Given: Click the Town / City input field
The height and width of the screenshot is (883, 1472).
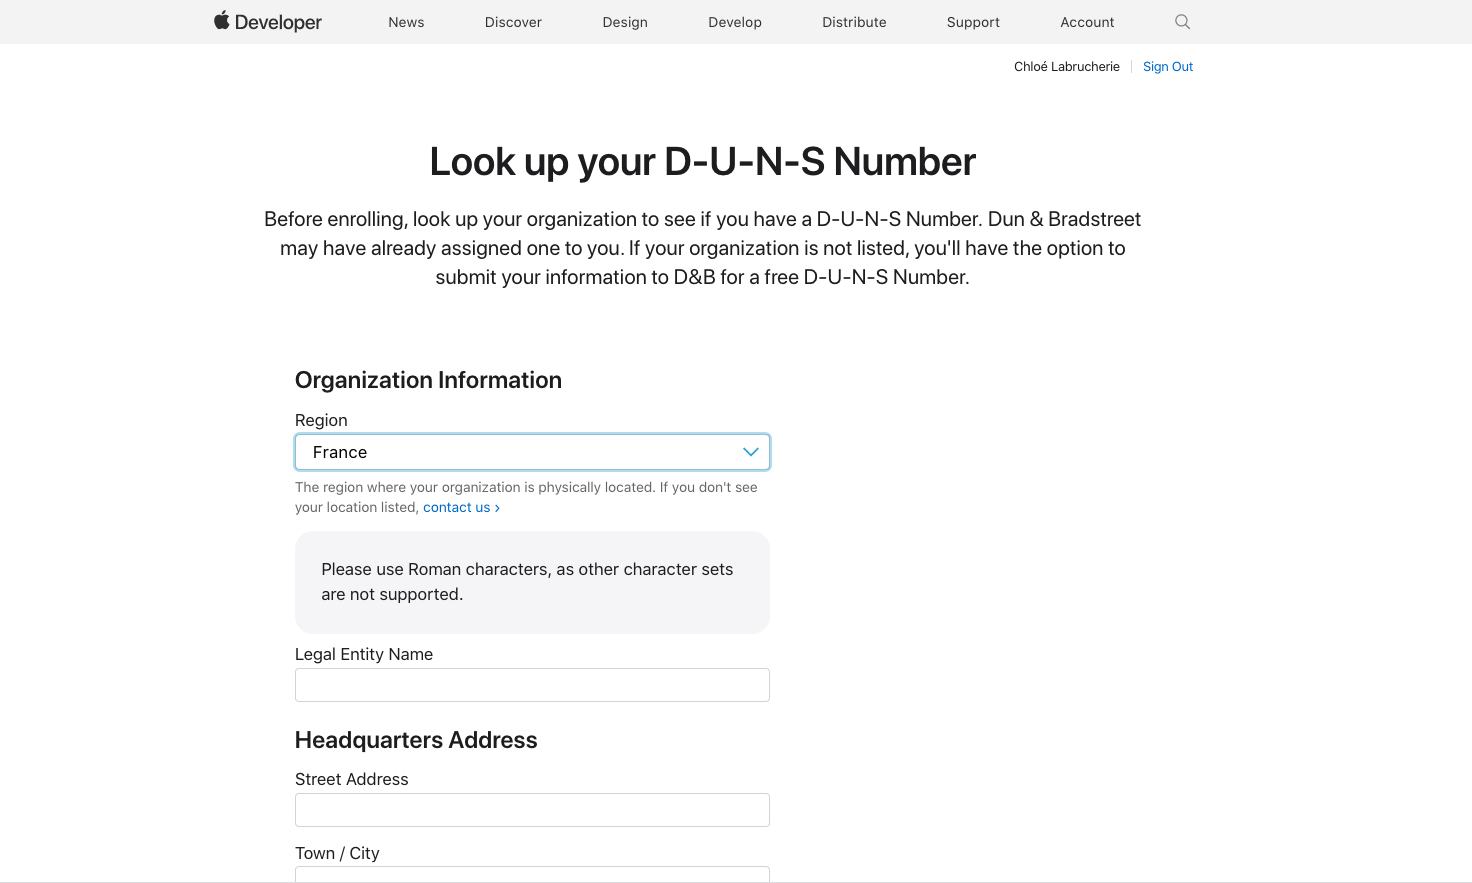Looking at the screenshot, I should (532, 874).
